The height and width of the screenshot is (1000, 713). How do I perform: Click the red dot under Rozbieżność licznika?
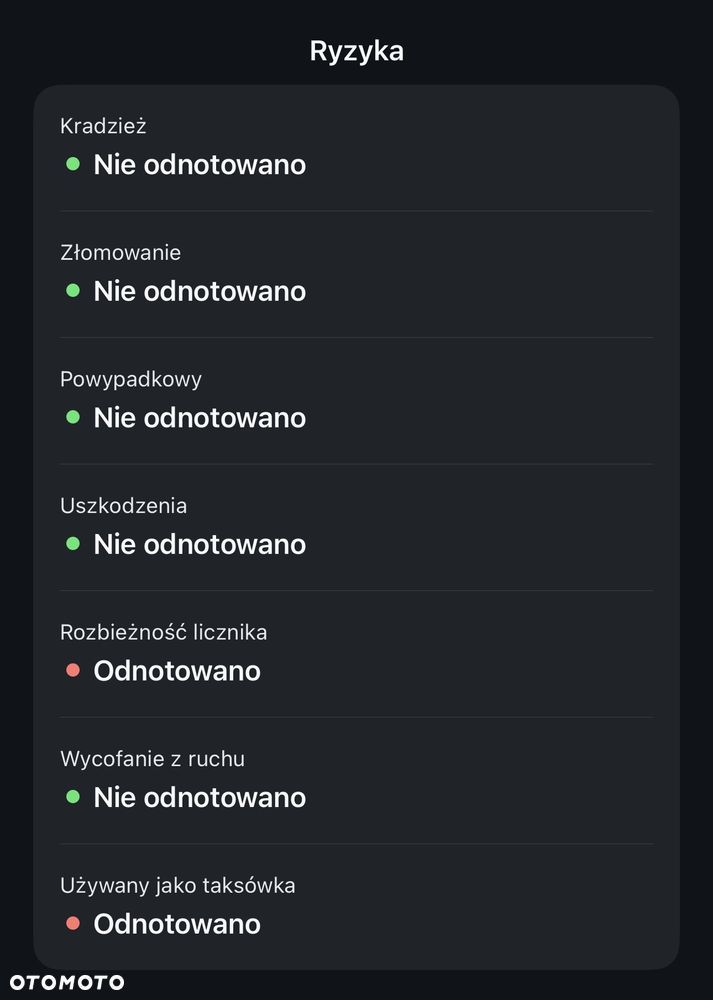tap(73, 670)
